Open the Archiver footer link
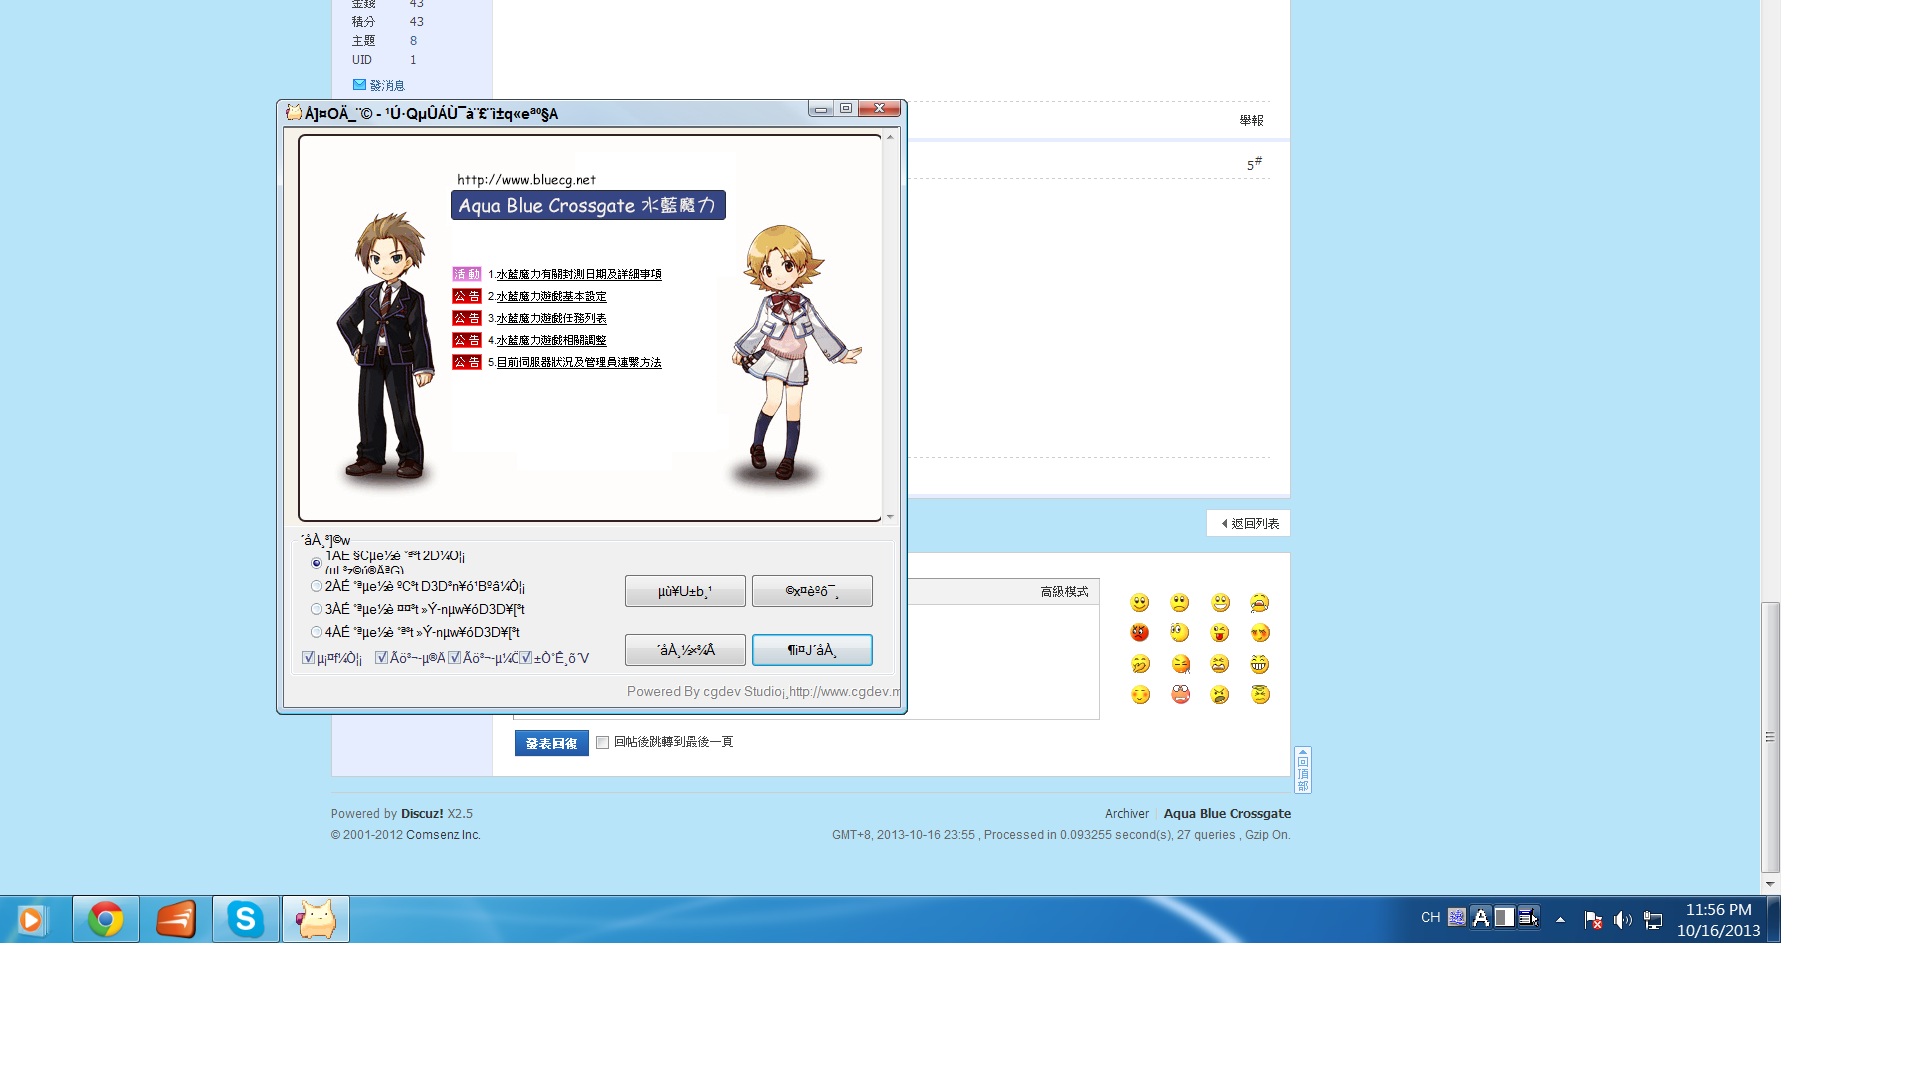This screenshot has width=1920, height=1080. (x=1127, y=814)
